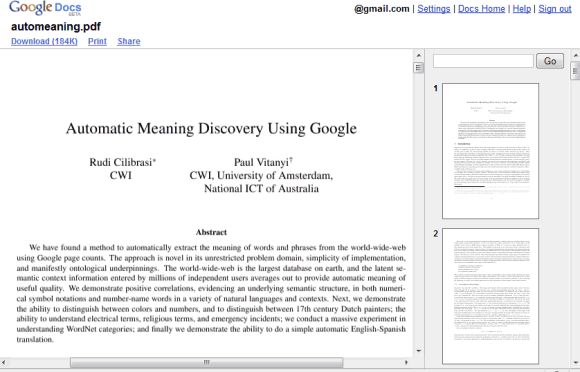The width and height of the screenshot is (580, 372).
Task: Open the Help link
Action: (522, 9)
